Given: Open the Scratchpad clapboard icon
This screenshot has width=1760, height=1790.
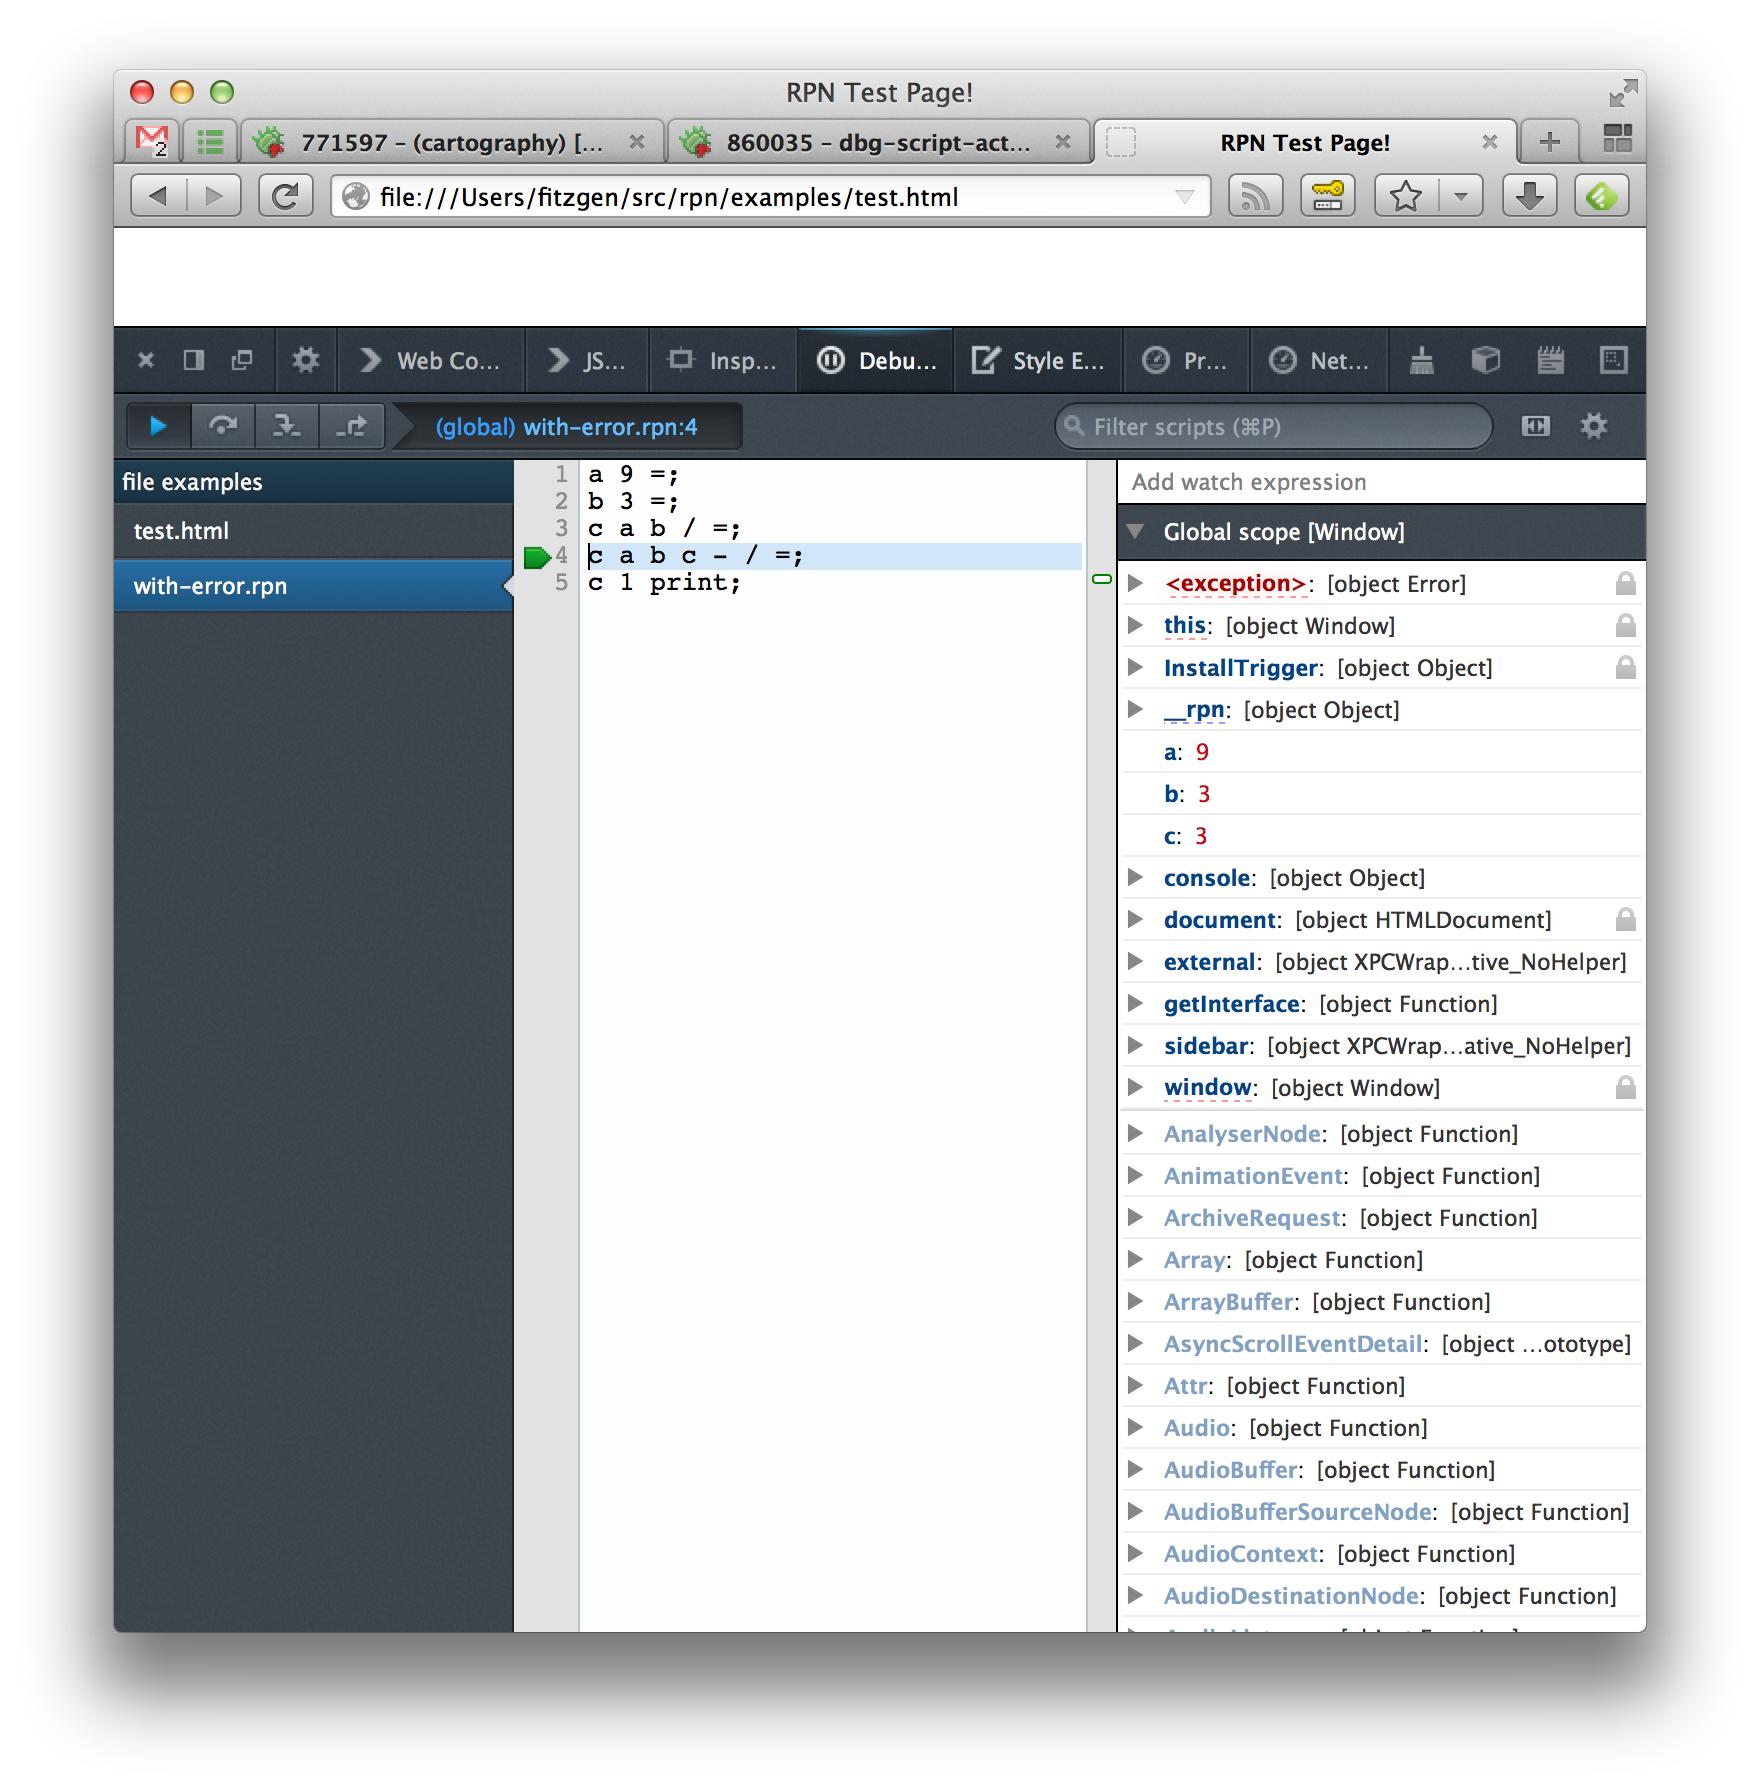Looking at the screenshot, I should (1550, 361).
